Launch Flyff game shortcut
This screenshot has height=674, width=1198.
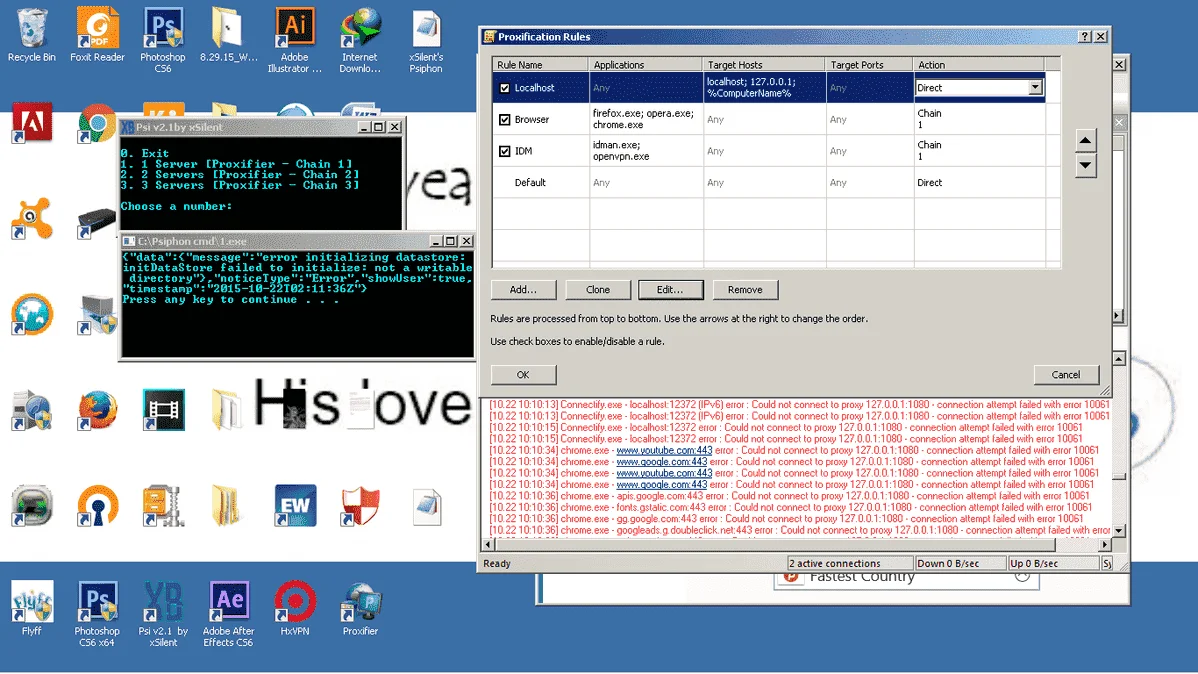point(31,609)
